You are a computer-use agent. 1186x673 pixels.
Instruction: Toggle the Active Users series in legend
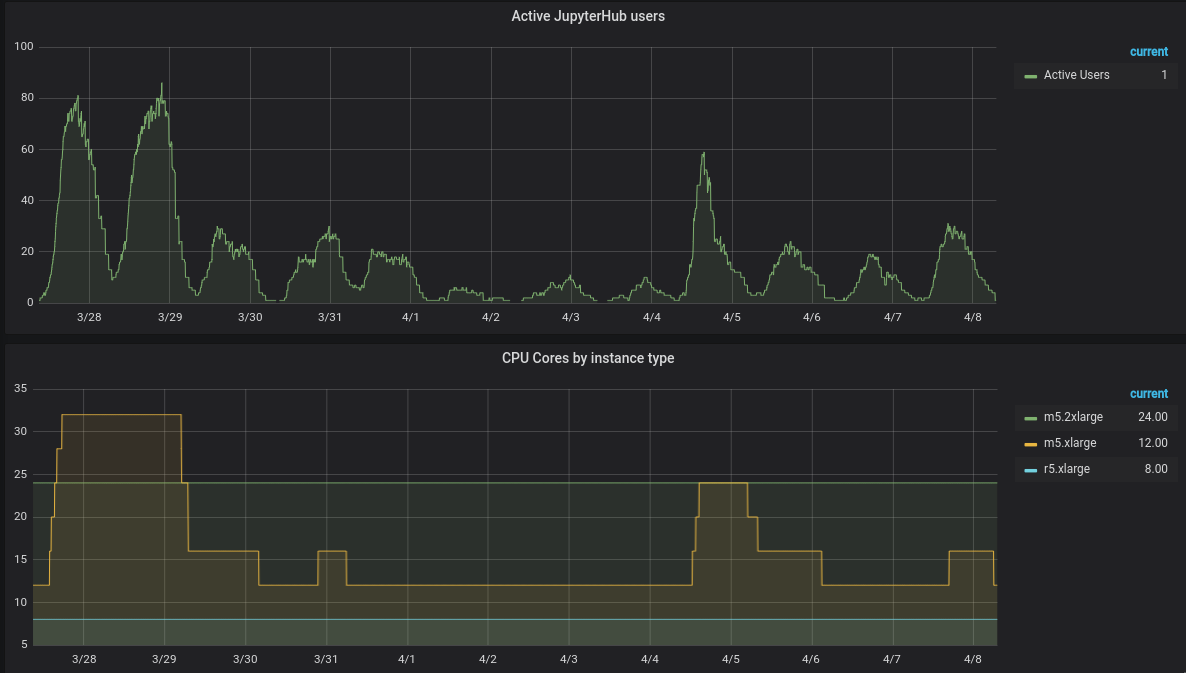[x=1076, y=75]
